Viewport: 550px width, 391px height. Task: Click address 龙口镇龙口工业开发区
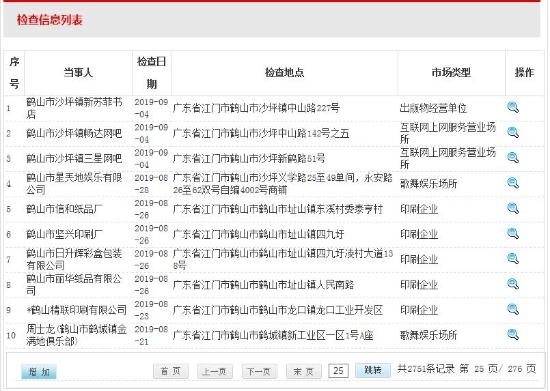(x=335, y=310)
